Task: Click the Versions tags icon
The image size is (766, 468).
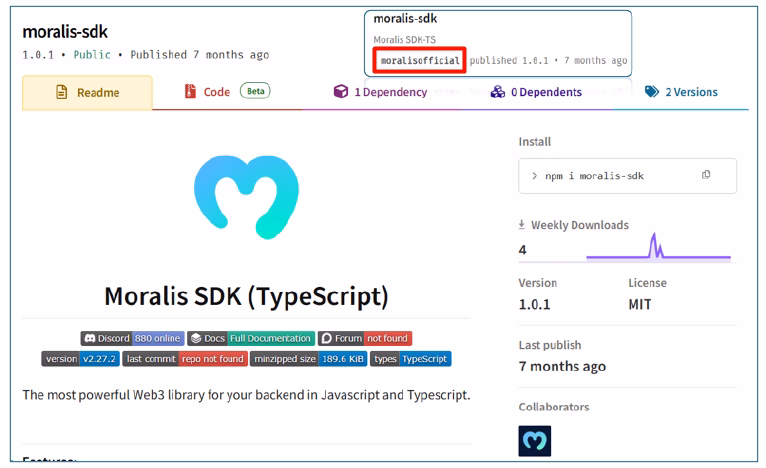Action: [x=652, y=91]
